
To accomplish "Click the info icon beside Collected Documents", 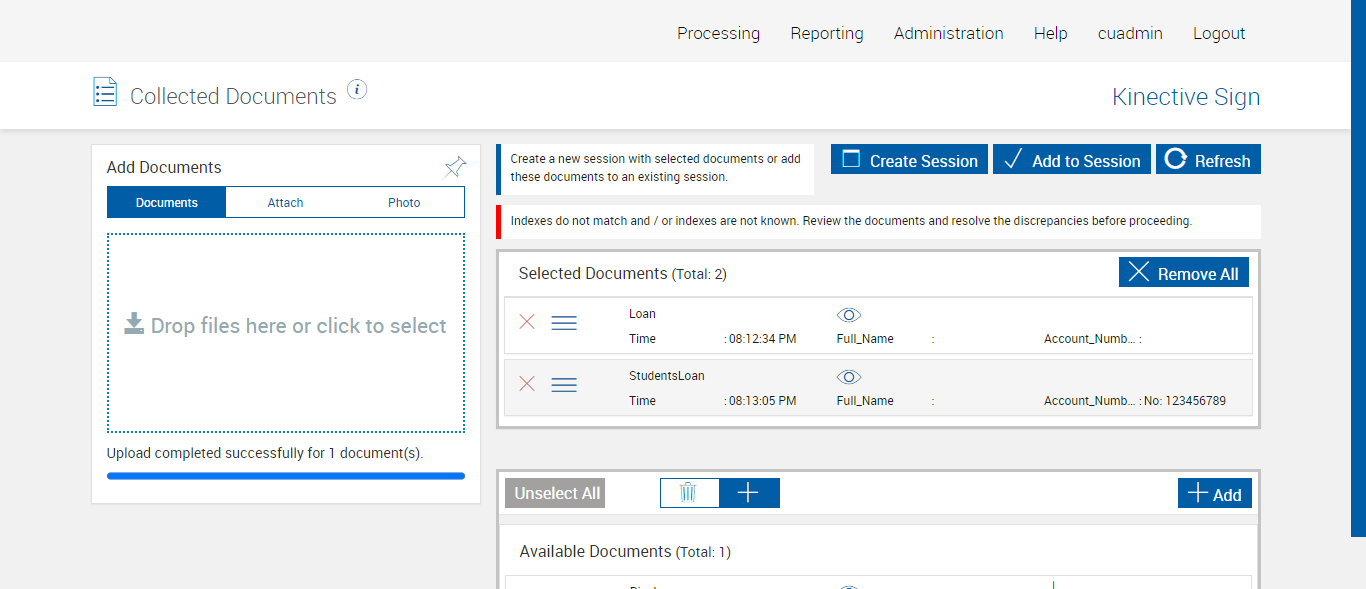I will (x=357, y=90).
